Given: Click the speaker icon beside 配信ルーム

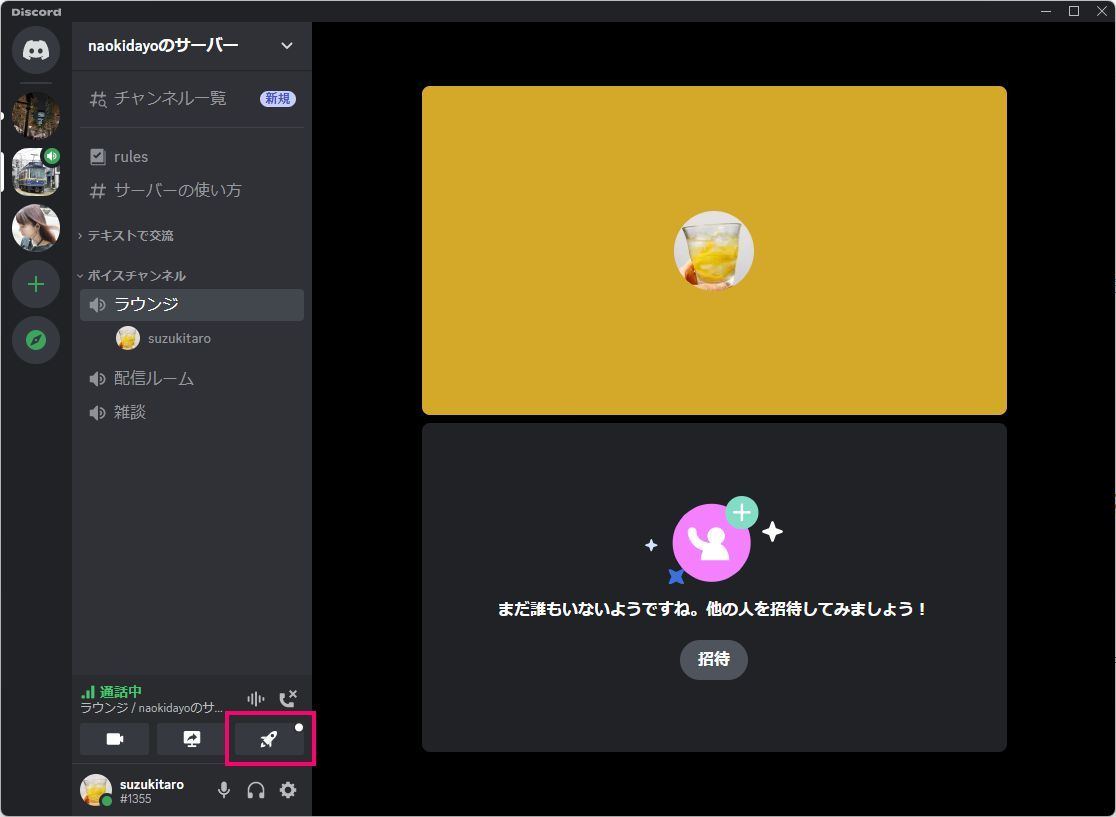Looking at the screenshot, I should click(x=98, y=379).
